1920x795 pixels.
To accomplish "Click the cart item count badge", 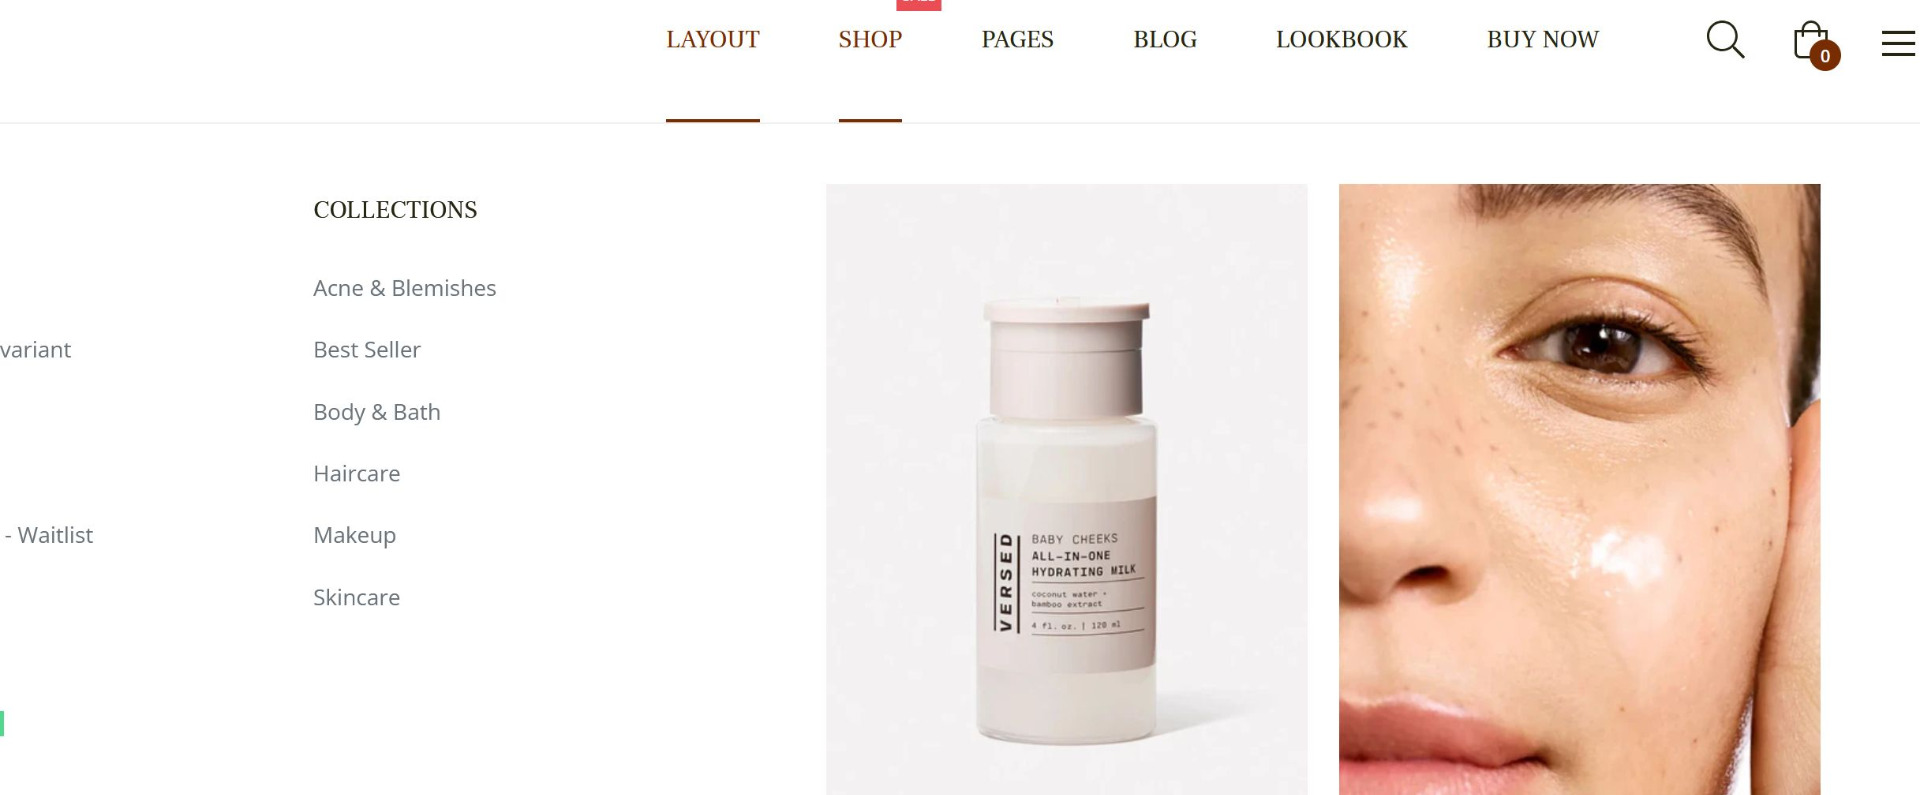I will [x=1825, y=56].
